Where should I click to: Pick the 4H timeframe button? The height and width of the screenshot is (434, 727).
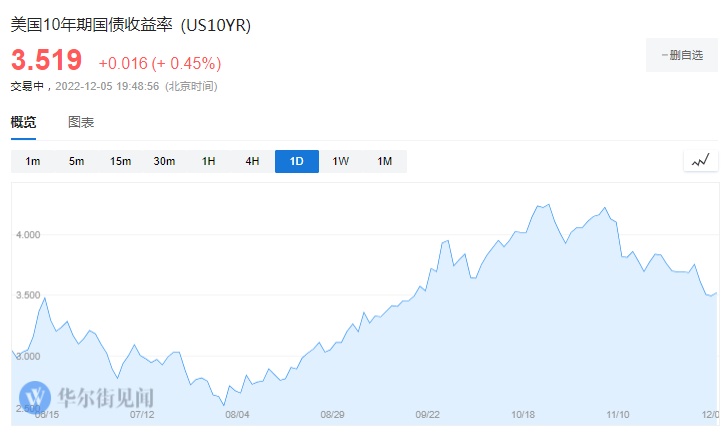[x=253, y=161]
